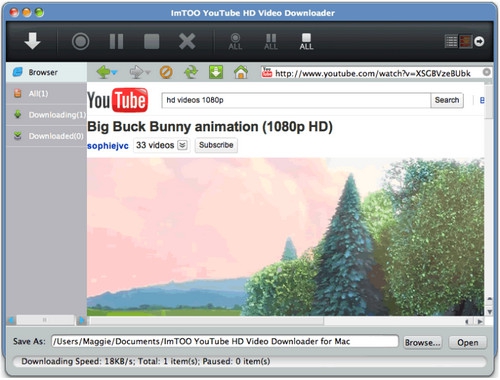This screenshot has width=500, height=380.
Task: Click sidebar scroll right arrow
Action: [81, 320]
